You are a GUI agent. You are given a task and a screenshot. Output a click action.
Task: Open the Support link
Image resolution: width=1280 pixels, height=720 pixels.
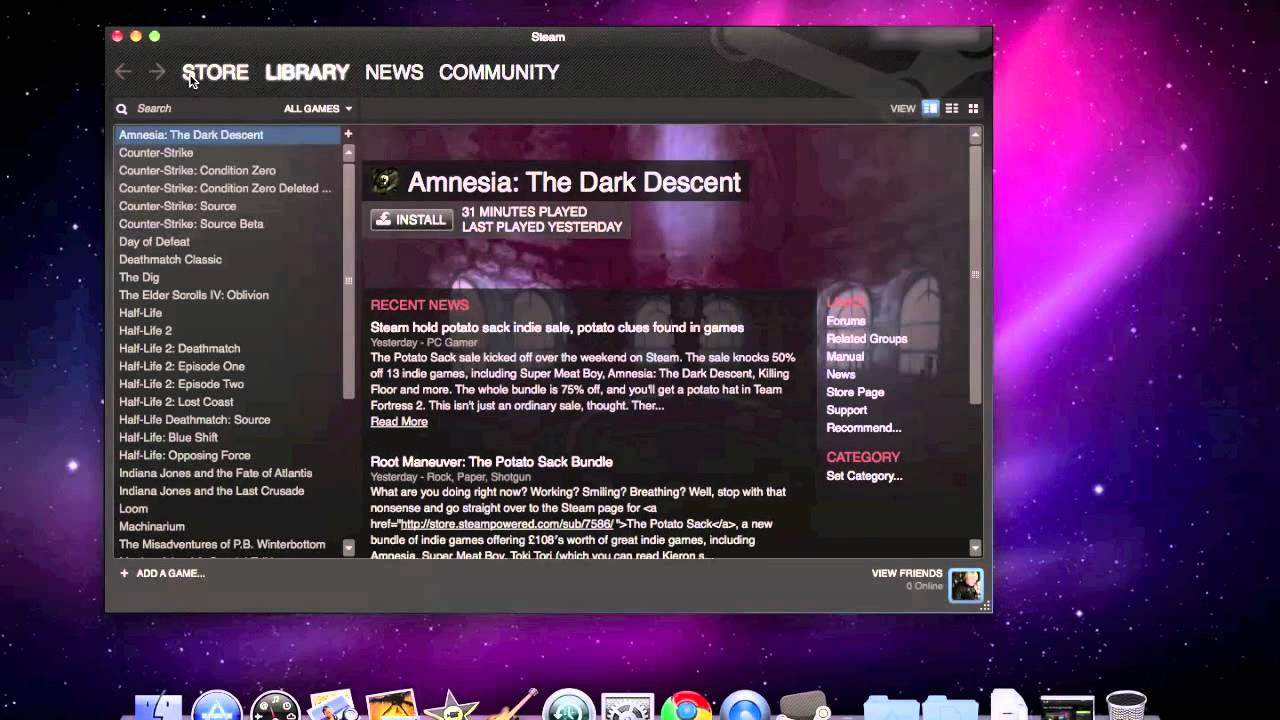coord(847,411)
